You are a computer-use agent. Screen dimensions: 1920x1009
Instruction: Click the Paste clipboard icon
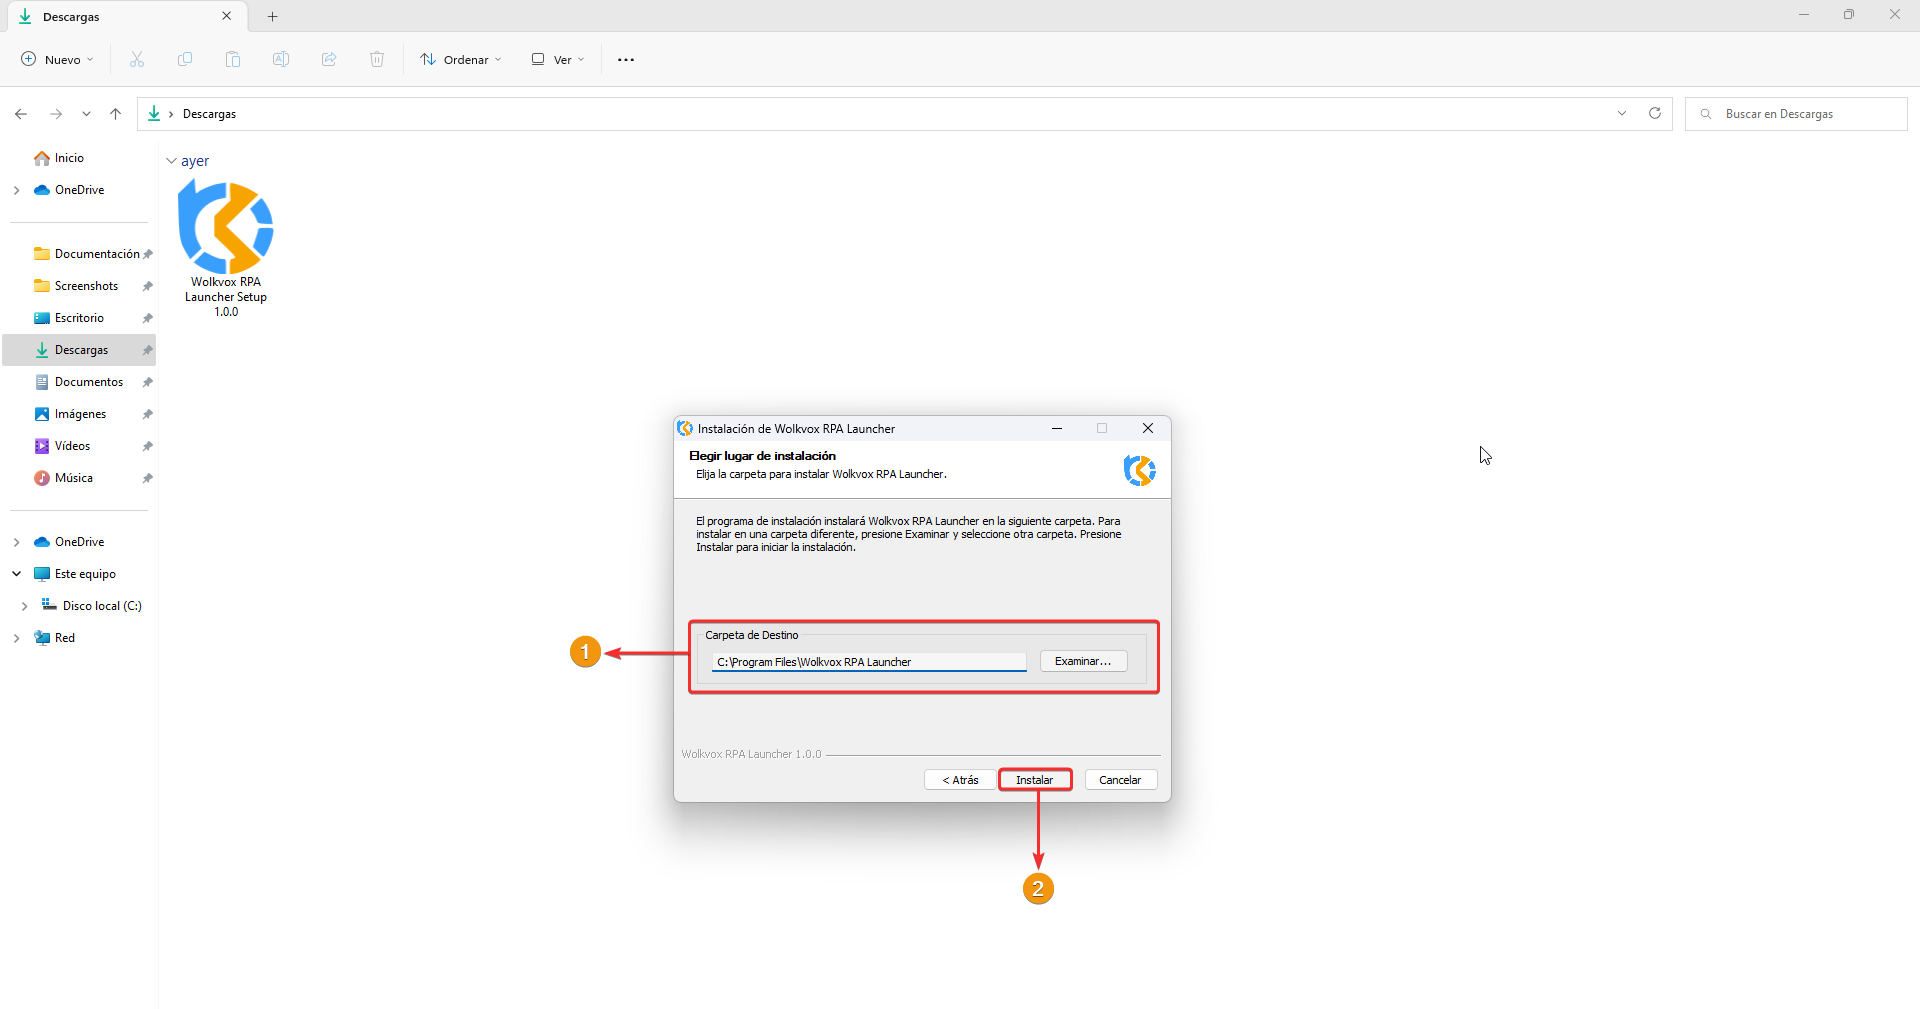[x=233, y=60]
